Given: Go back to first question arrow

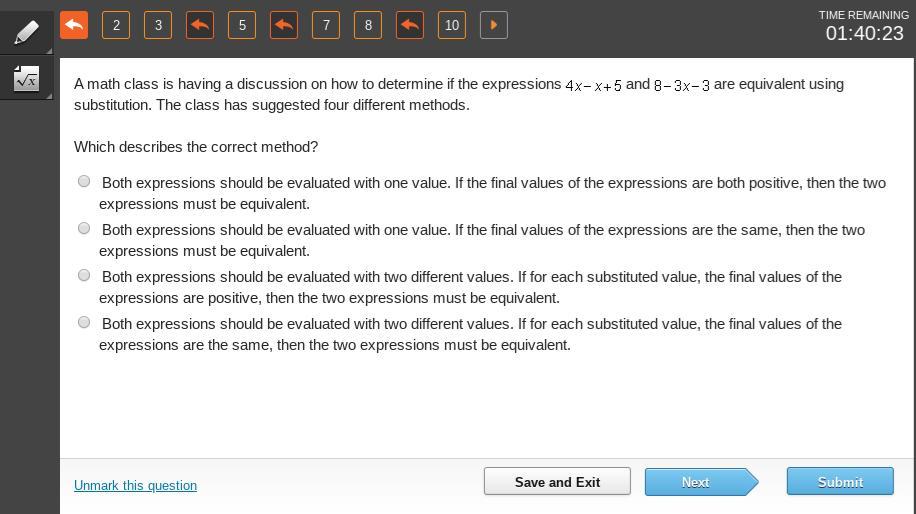Looking at the screenshot, I should [x=74, y=25].
